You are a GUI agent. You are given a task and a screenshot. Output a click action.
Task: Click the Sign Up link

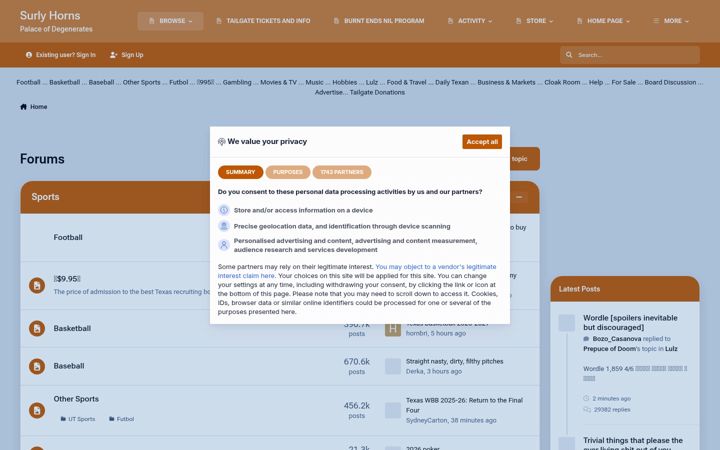pos(127,55)
